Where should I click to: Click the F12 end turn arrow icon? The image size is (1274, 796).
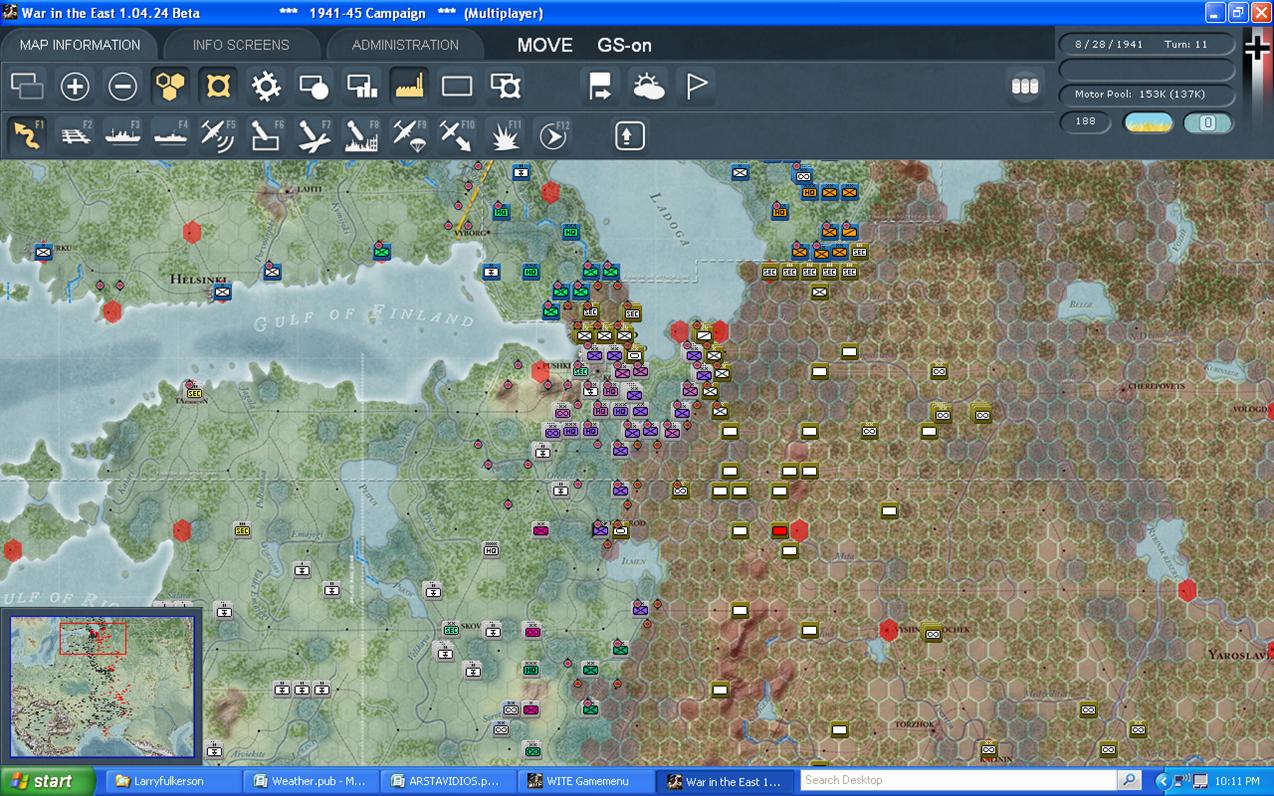pyautogui.click(x=553, y=135)
